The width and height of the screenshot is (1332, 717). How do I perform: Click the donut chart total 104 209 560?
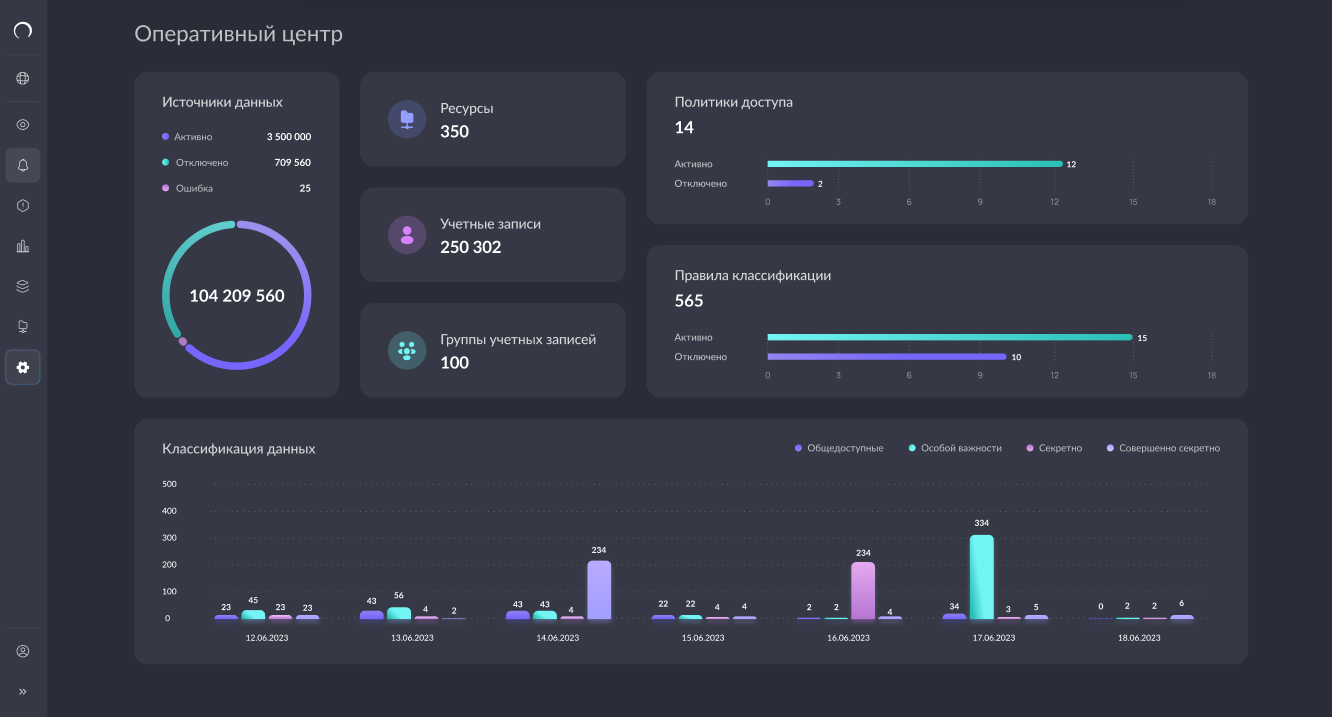click(237, 296)
